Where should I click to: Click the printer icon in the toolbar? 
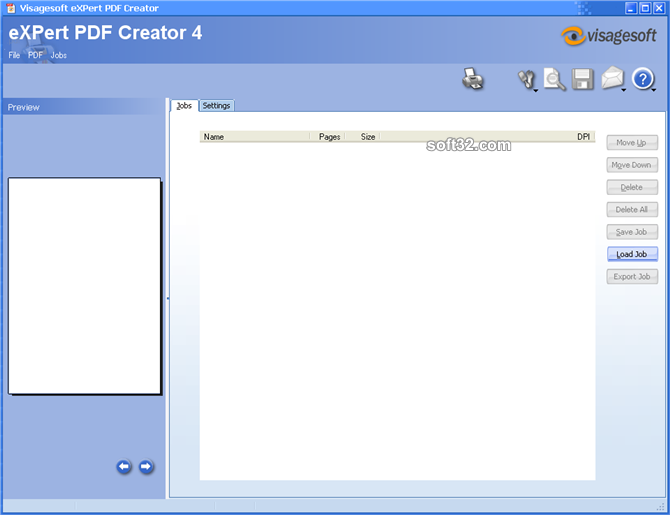click(x=473, y=79)
